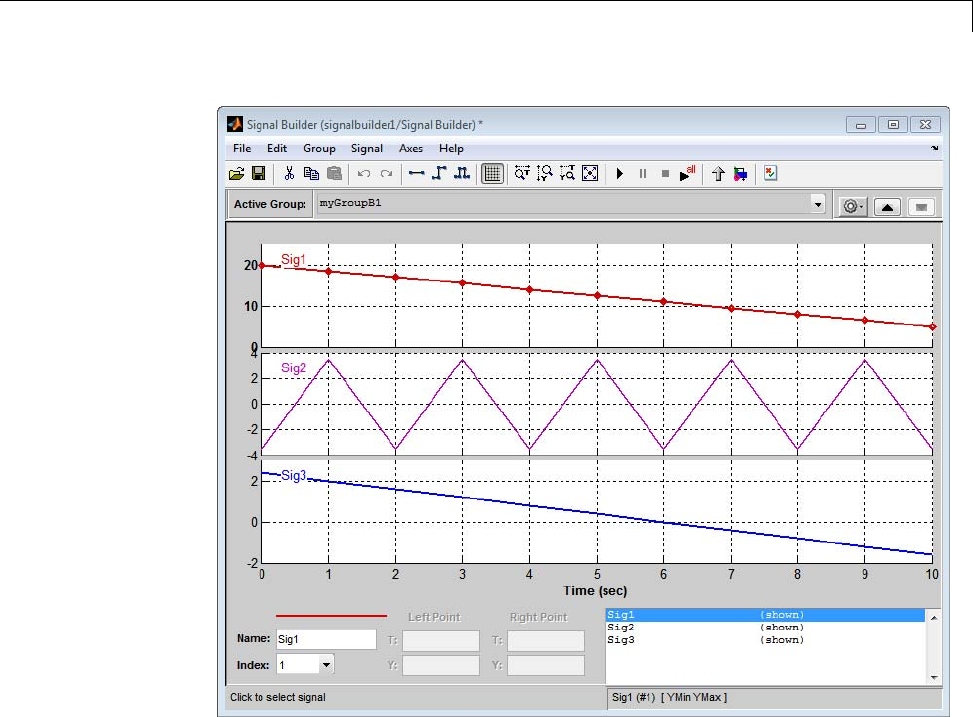Click the Zoom fit view icon
This screenshot has width=973, height=717.
[x=590, y=174]
